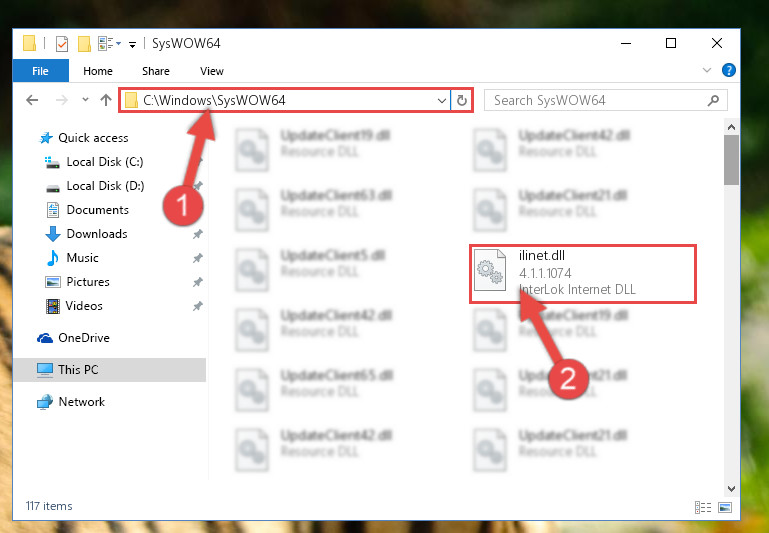Refresh the SysWOW64 folder view
The image size is (769, 533).
click(461, 100)
